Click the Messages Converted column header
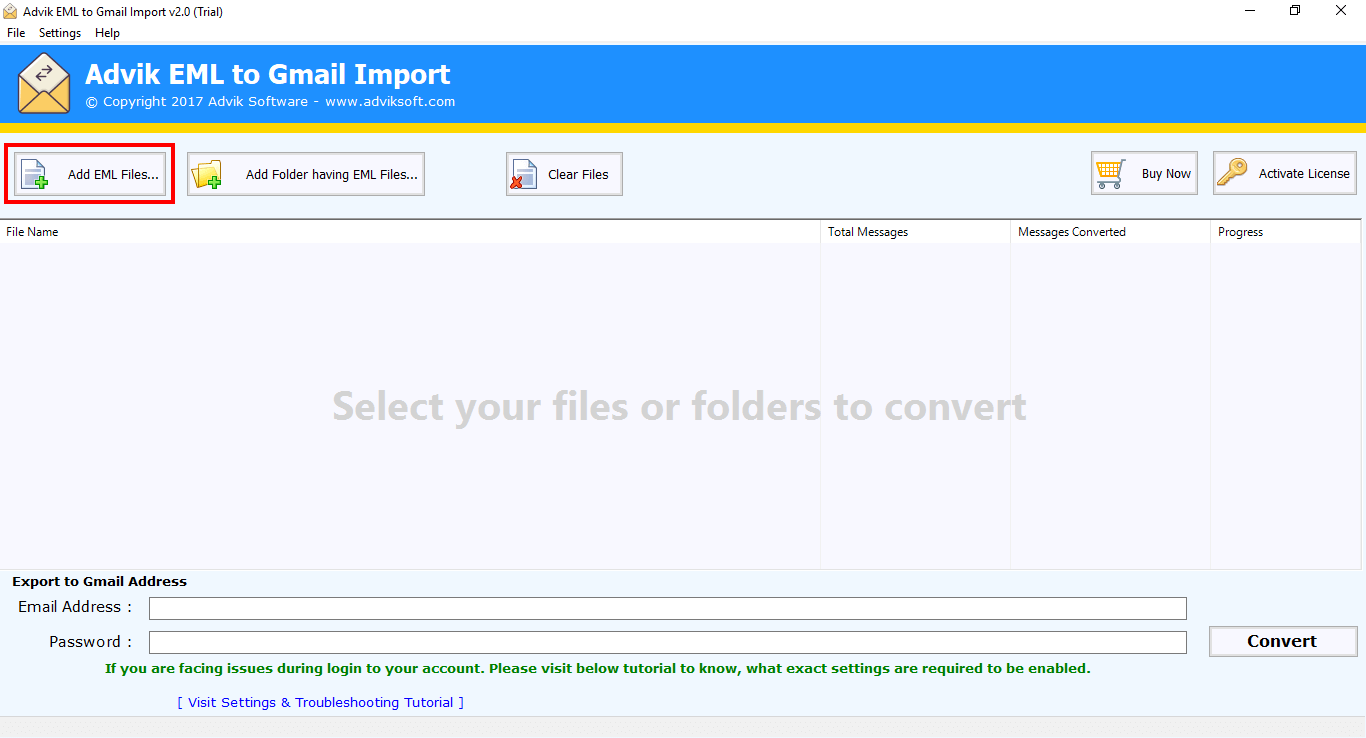Viewport: 1366px width, 738px height. click(x=1110, y=232)
